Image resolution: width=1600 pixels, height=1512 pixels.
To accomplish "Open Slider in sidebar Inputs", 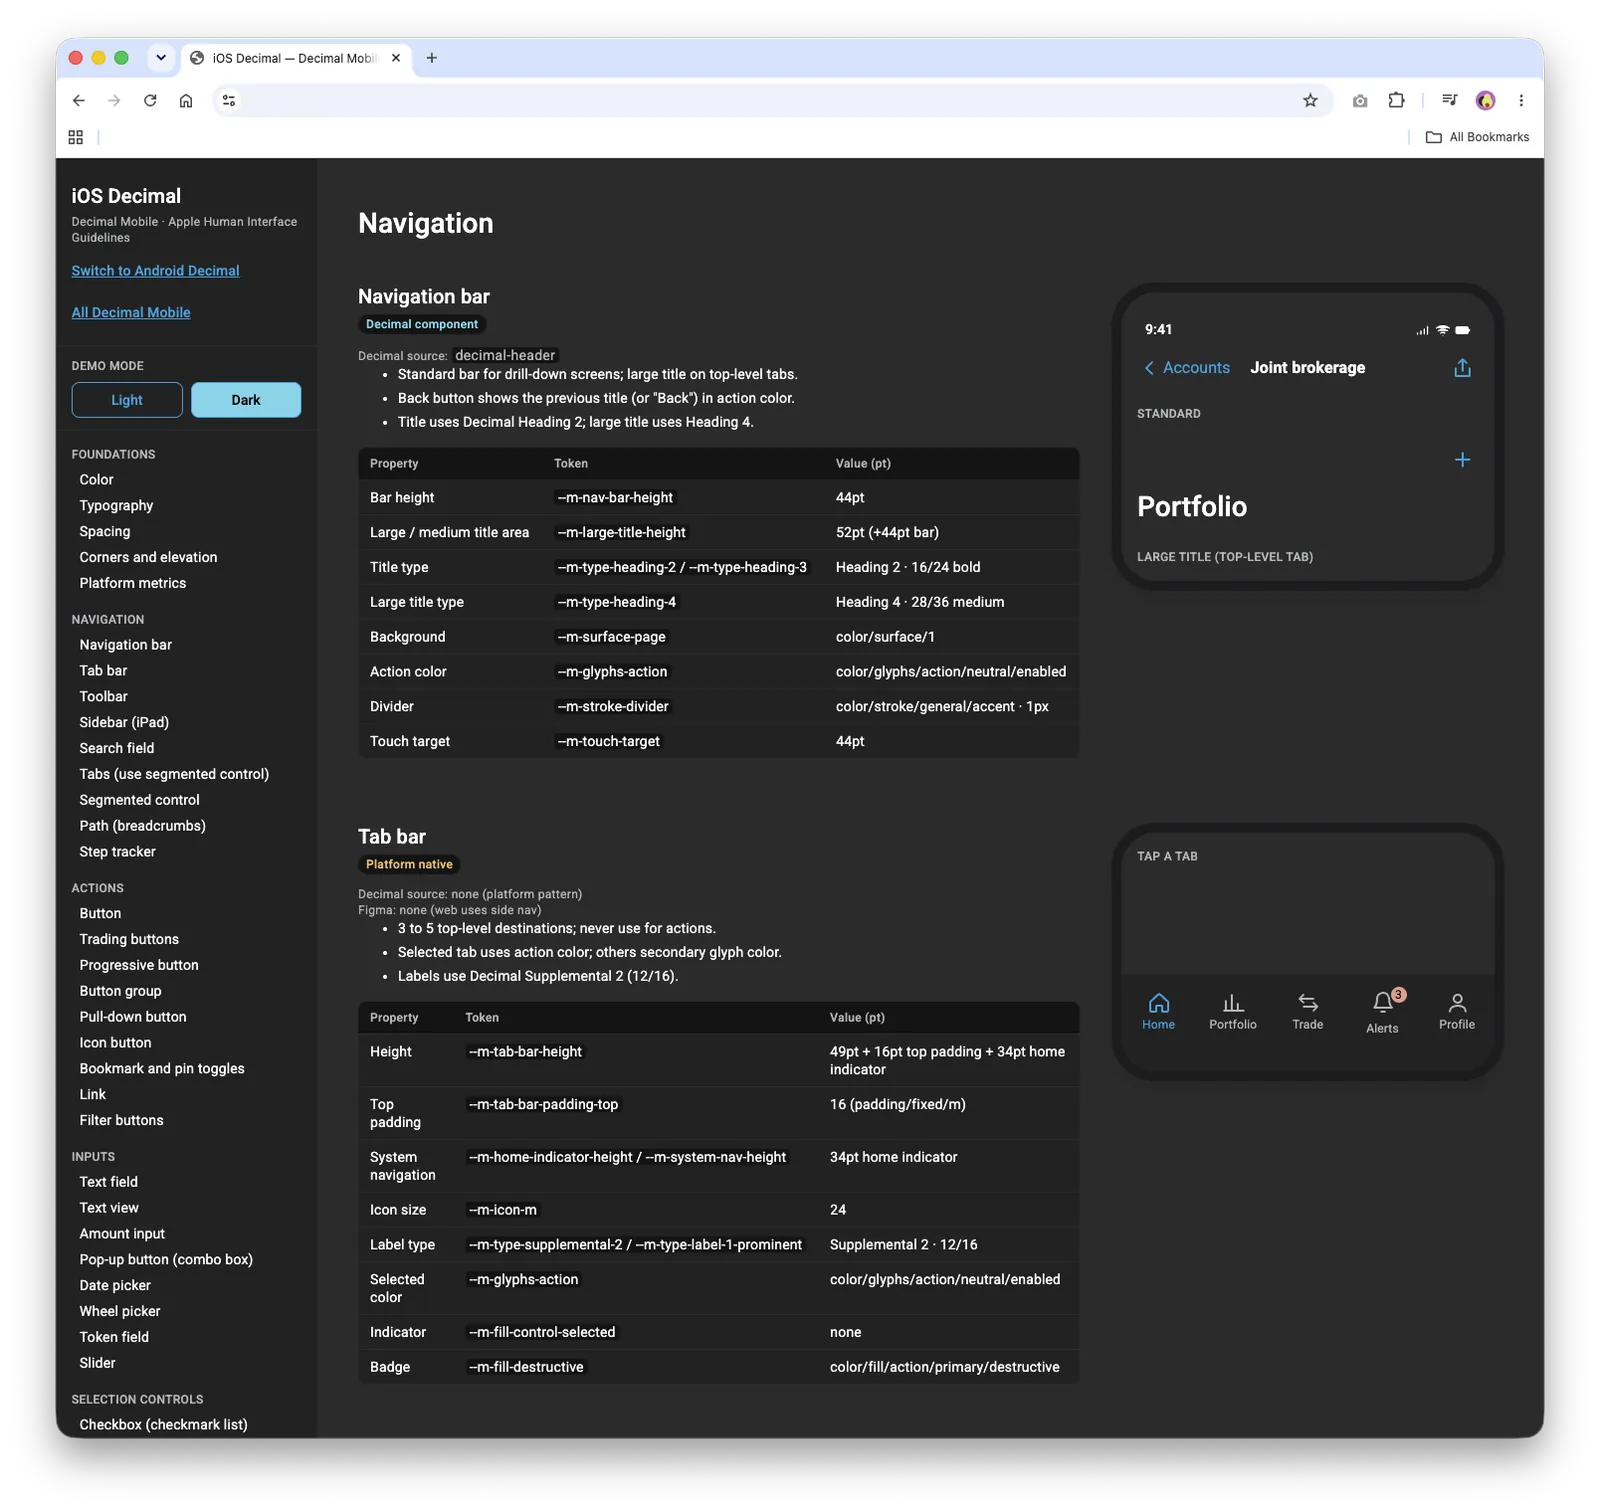I will [x=97, y=1364].
